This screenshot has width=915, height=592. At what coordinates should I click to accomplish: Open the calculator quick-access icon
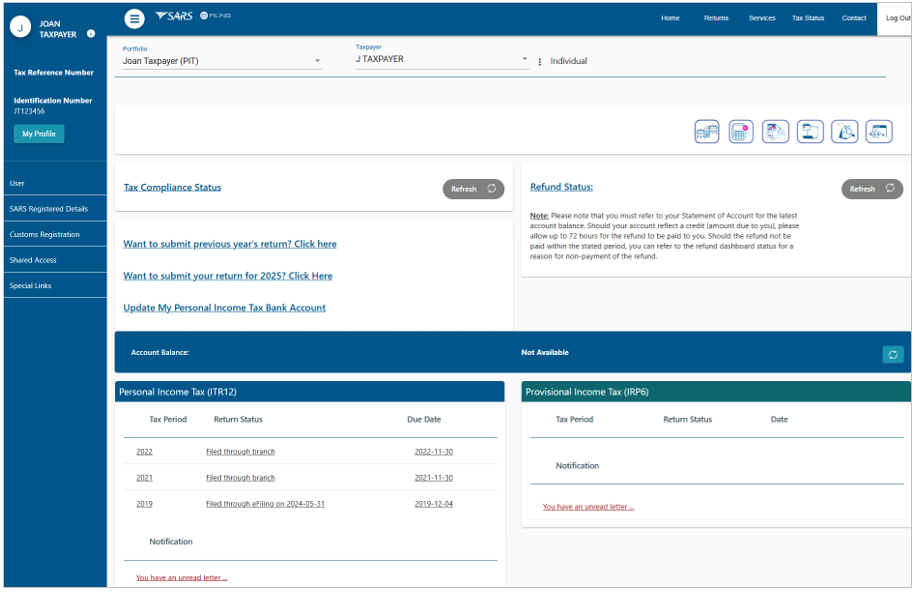(741, 131)
